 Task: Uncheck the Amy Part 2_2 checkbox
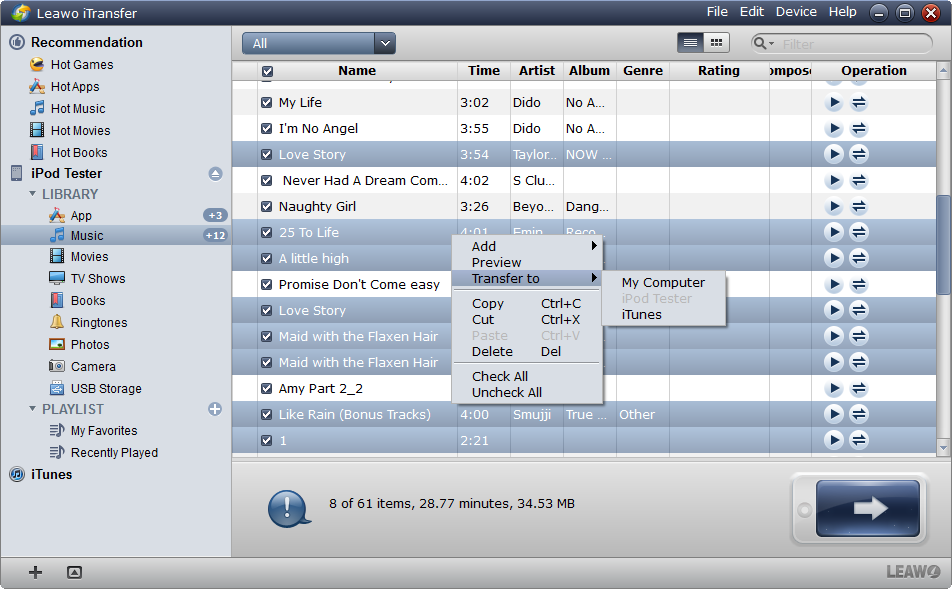point(266,389)
